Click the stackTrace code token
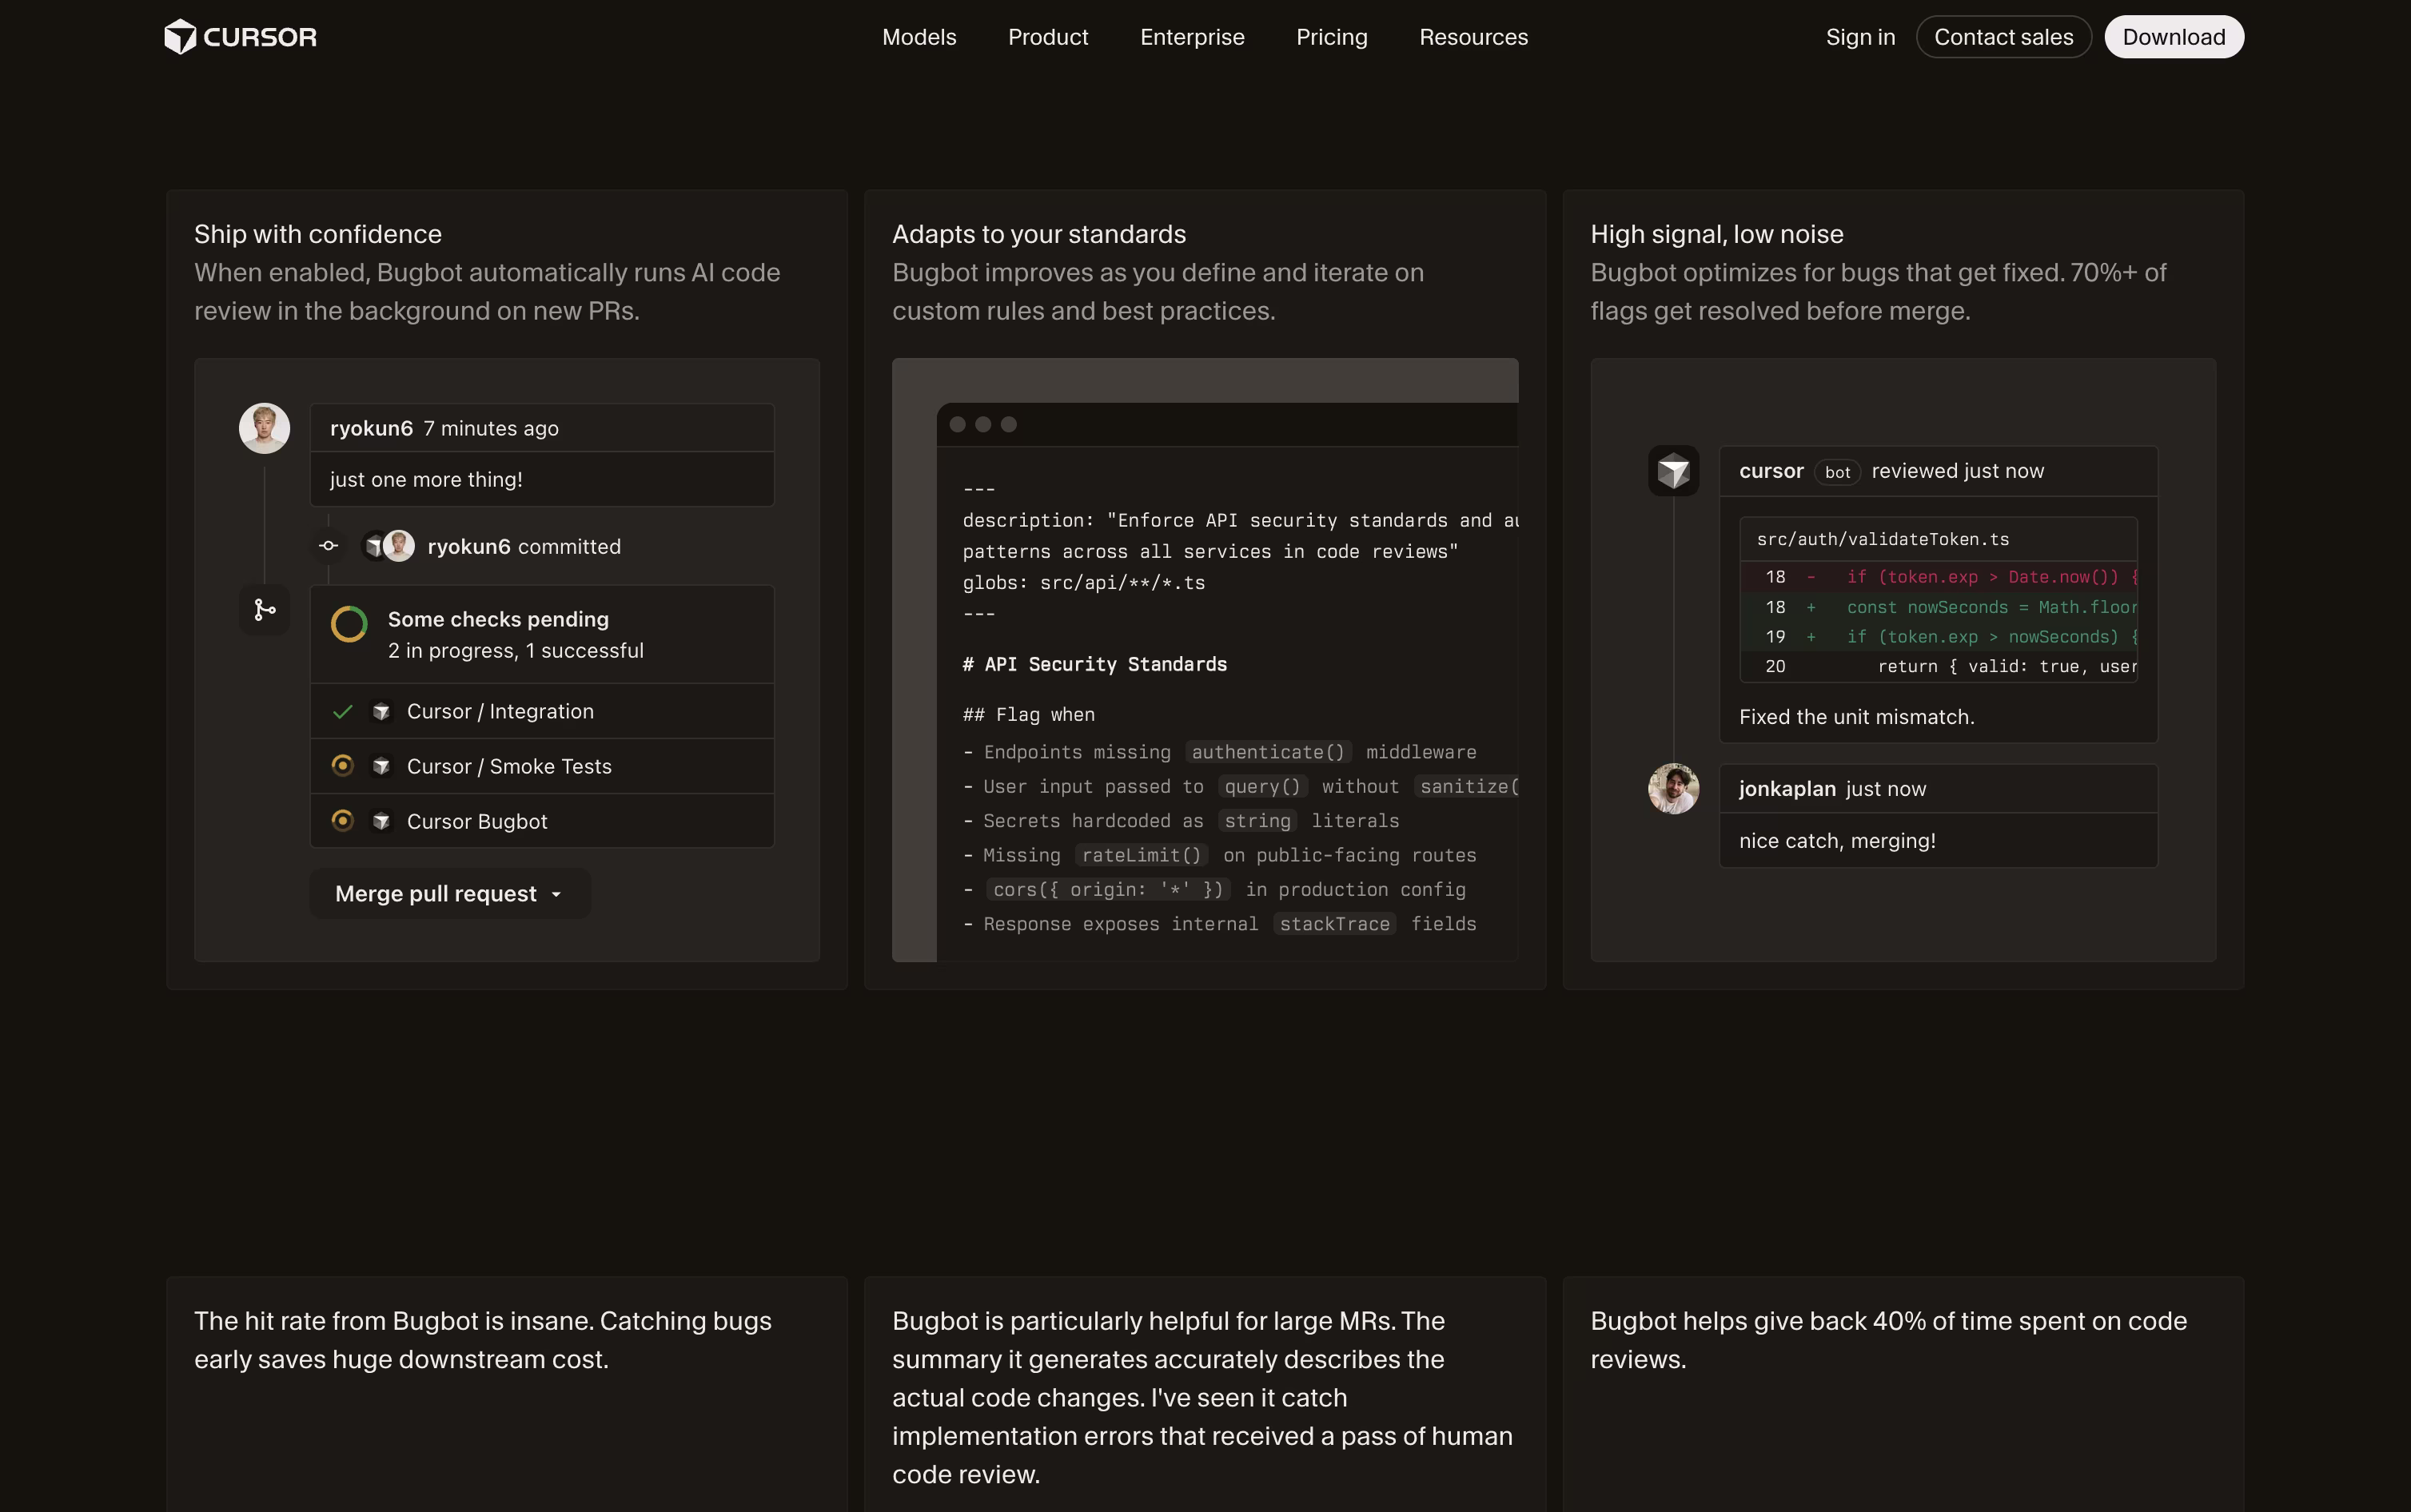Image resolution: width=2411 pixels, height=1512 pixels. [x=1334, y=924]
